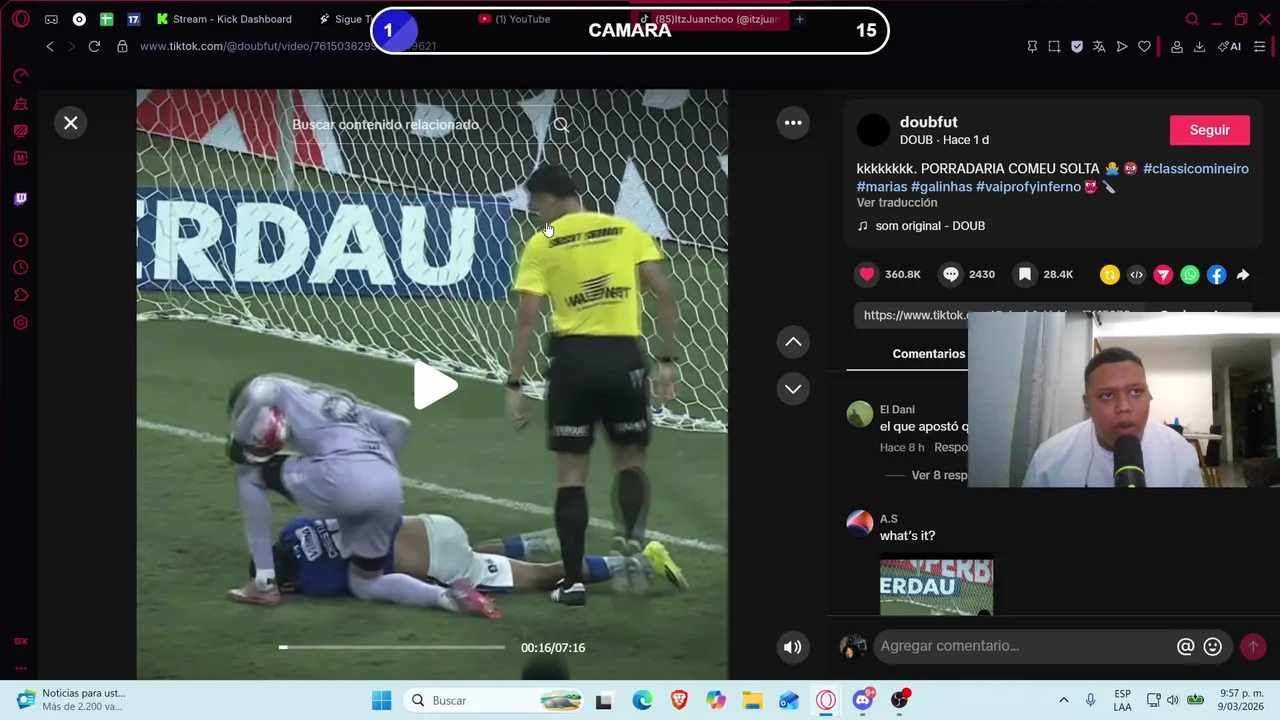Click Ver traducción for the caption
Image resolution: width=1280 pixels, height=720 pixels.
point(897,203)
